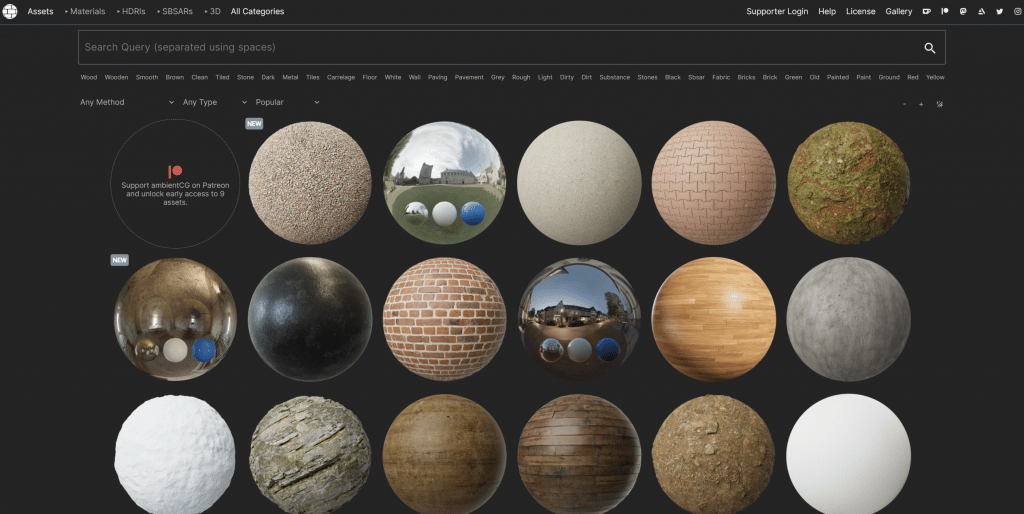Open the red brick wall material thumbnail
Screen dimensions: 1024x514
[445, 319]
